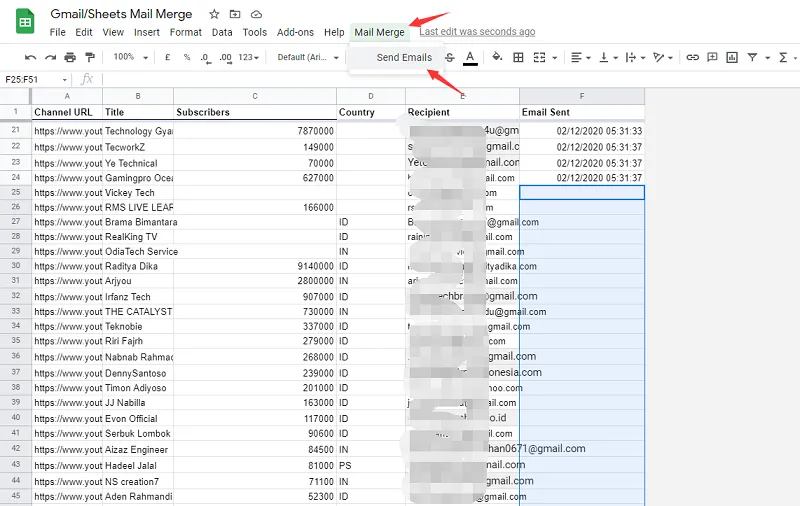Click the print icon
This screenshot has width=800, height=506.
(70, 57)
